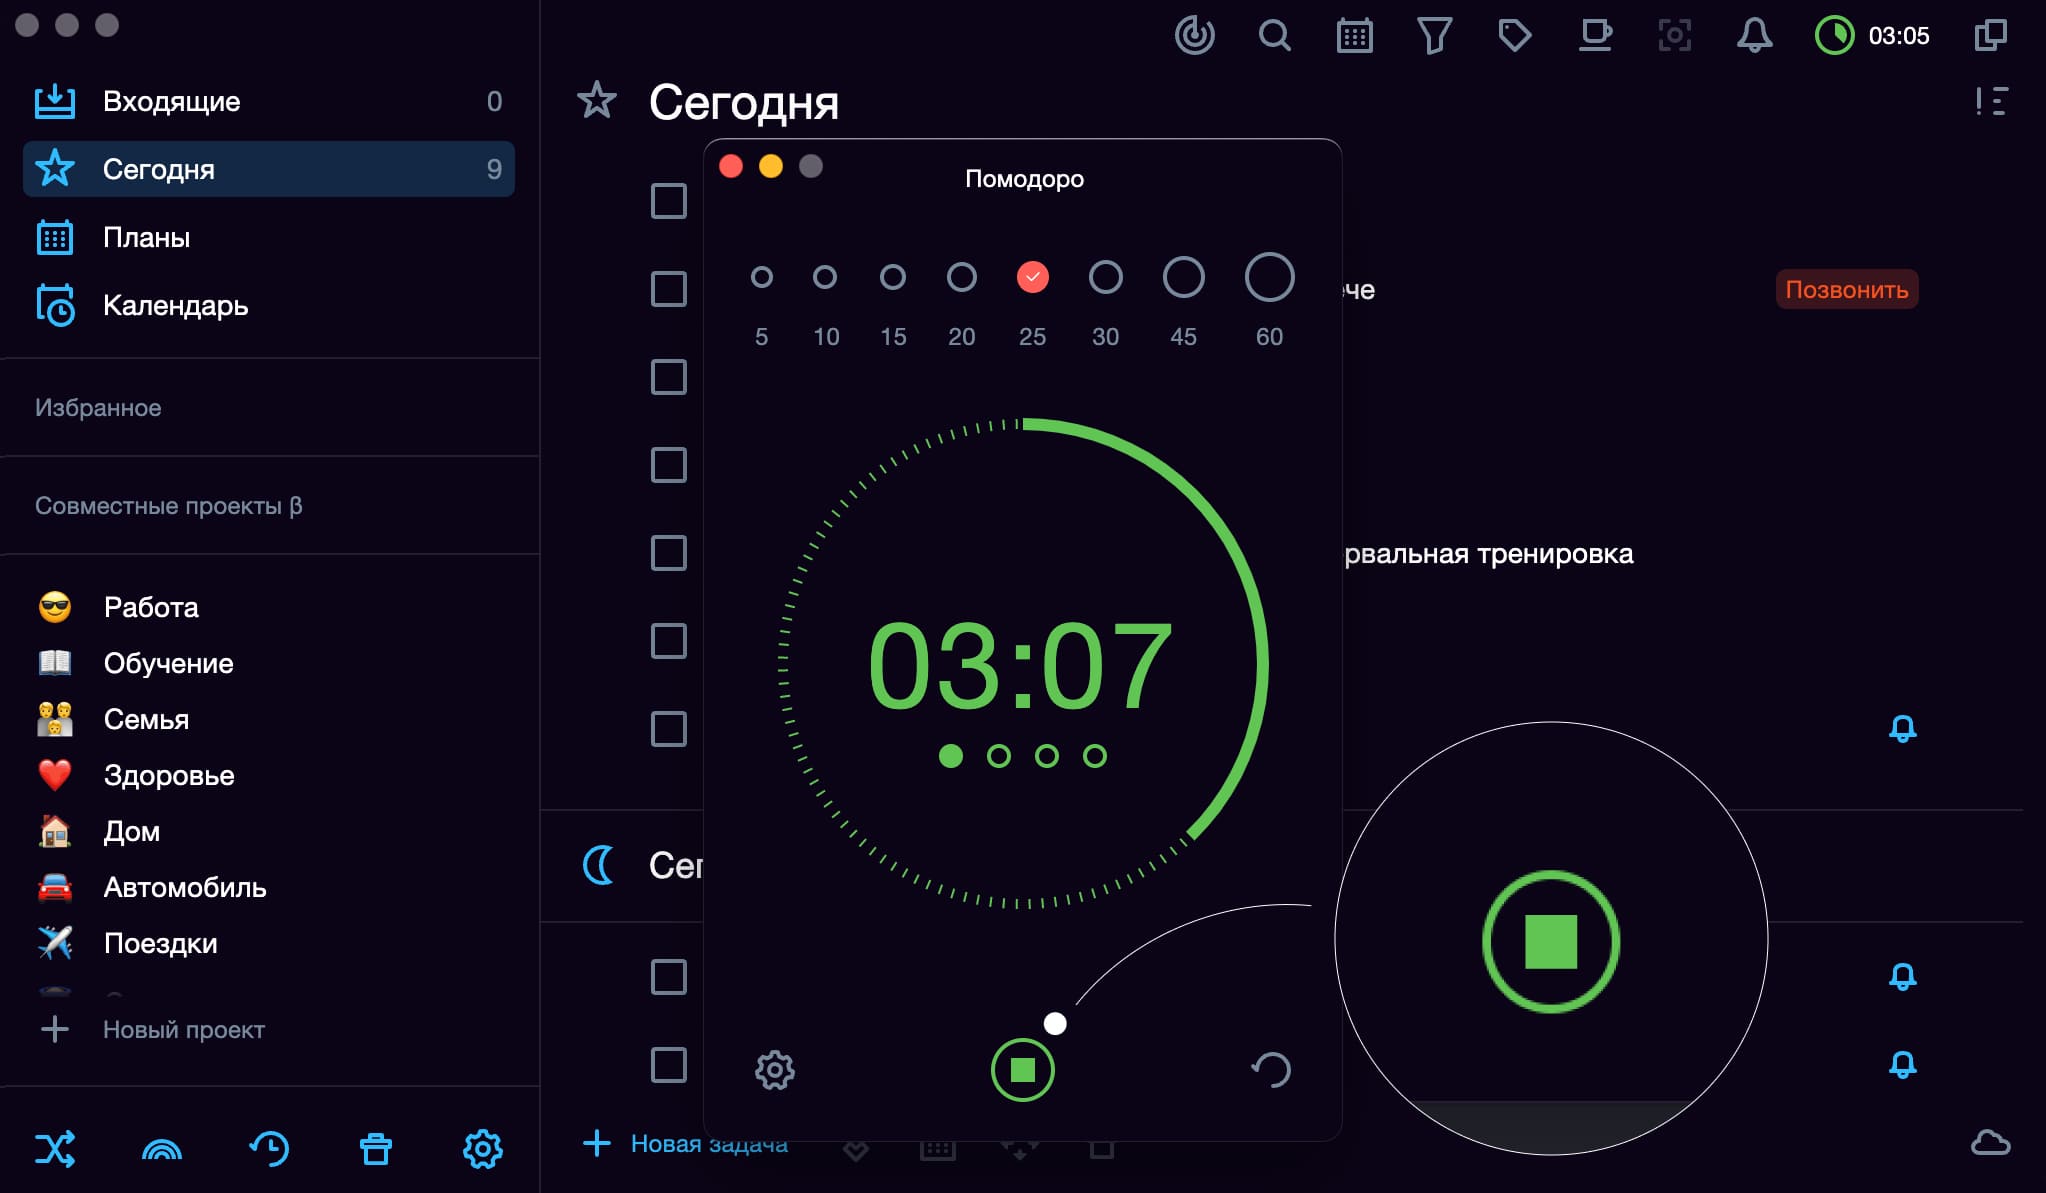
Task: Close the Помодоро window with red button
Action: tap(731, 166)
